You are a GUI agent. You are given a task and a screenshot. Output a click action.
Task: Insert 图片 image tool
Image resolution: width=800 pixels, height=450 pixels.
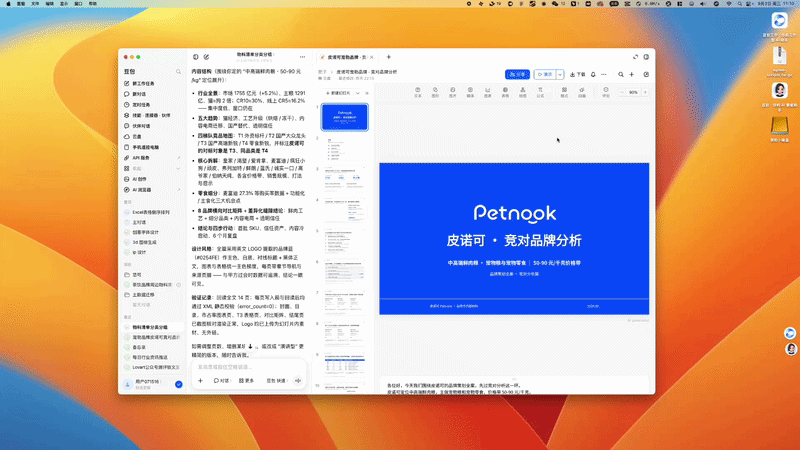tap(453, 92)
